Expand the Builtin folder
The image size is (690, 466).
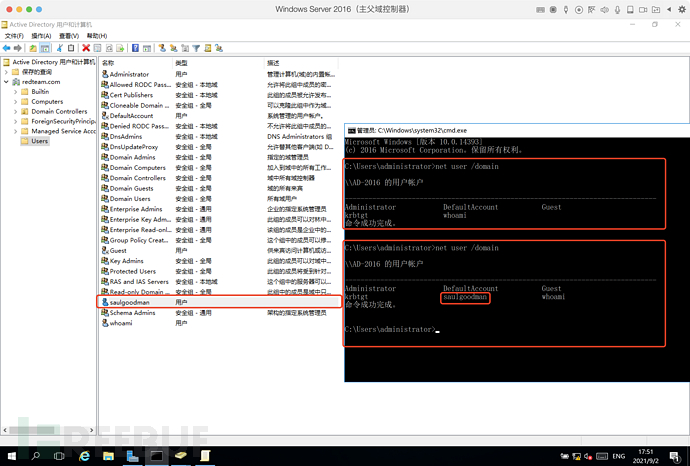[x=15, y=92]
